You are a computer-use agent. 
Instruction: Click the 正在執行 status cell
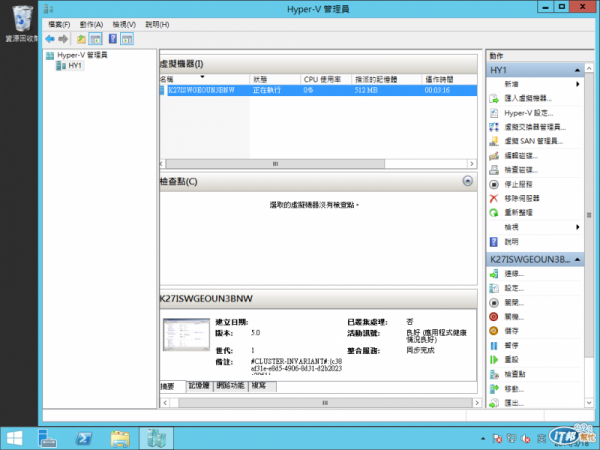pyautogui.click(x=267, y=90)
